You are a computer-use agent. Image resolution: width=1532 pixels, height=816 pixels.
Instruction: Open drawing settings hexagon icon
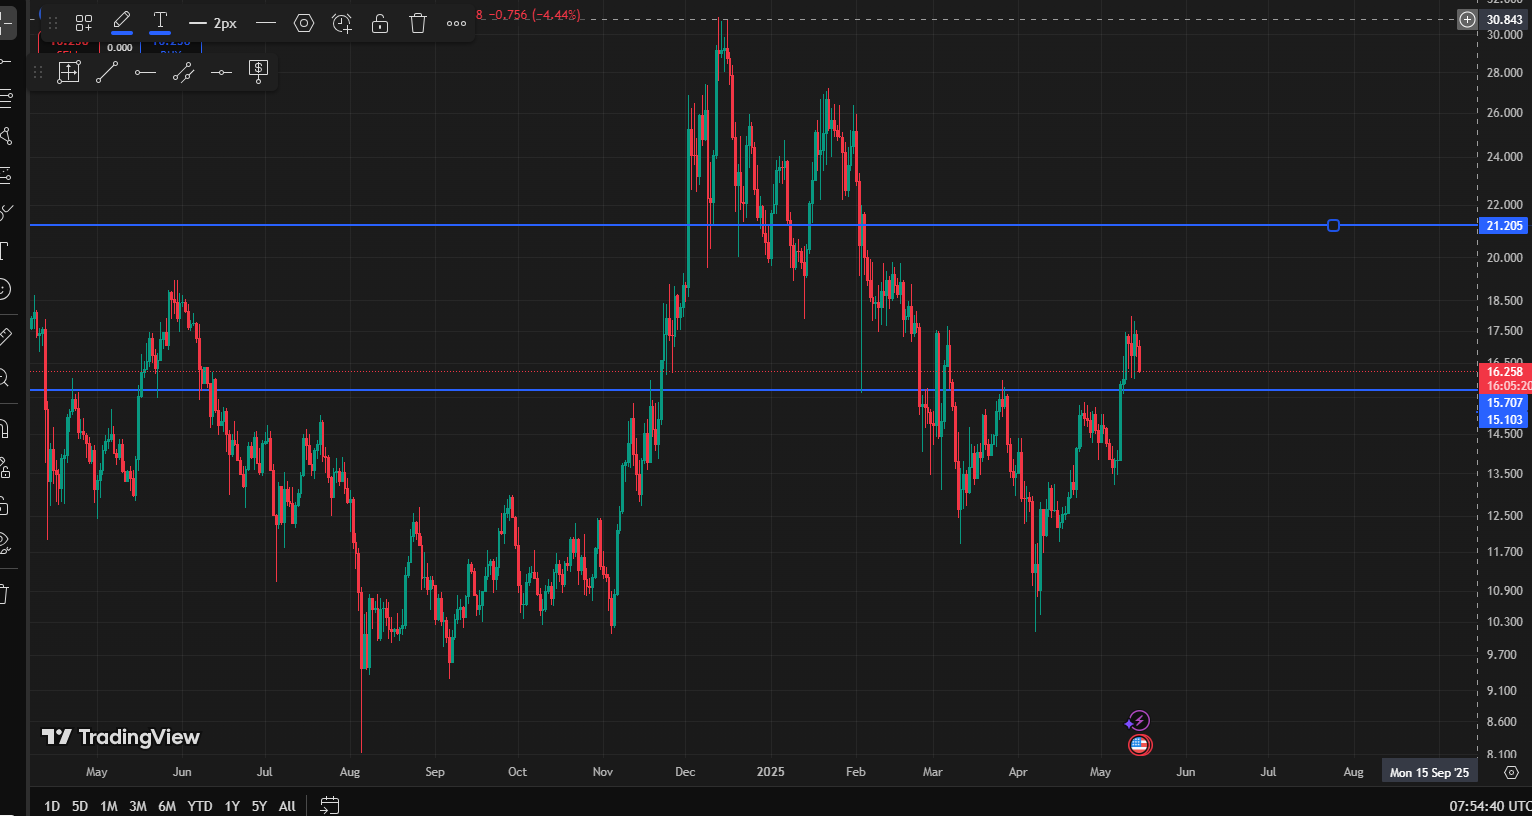tap(304, 22)
